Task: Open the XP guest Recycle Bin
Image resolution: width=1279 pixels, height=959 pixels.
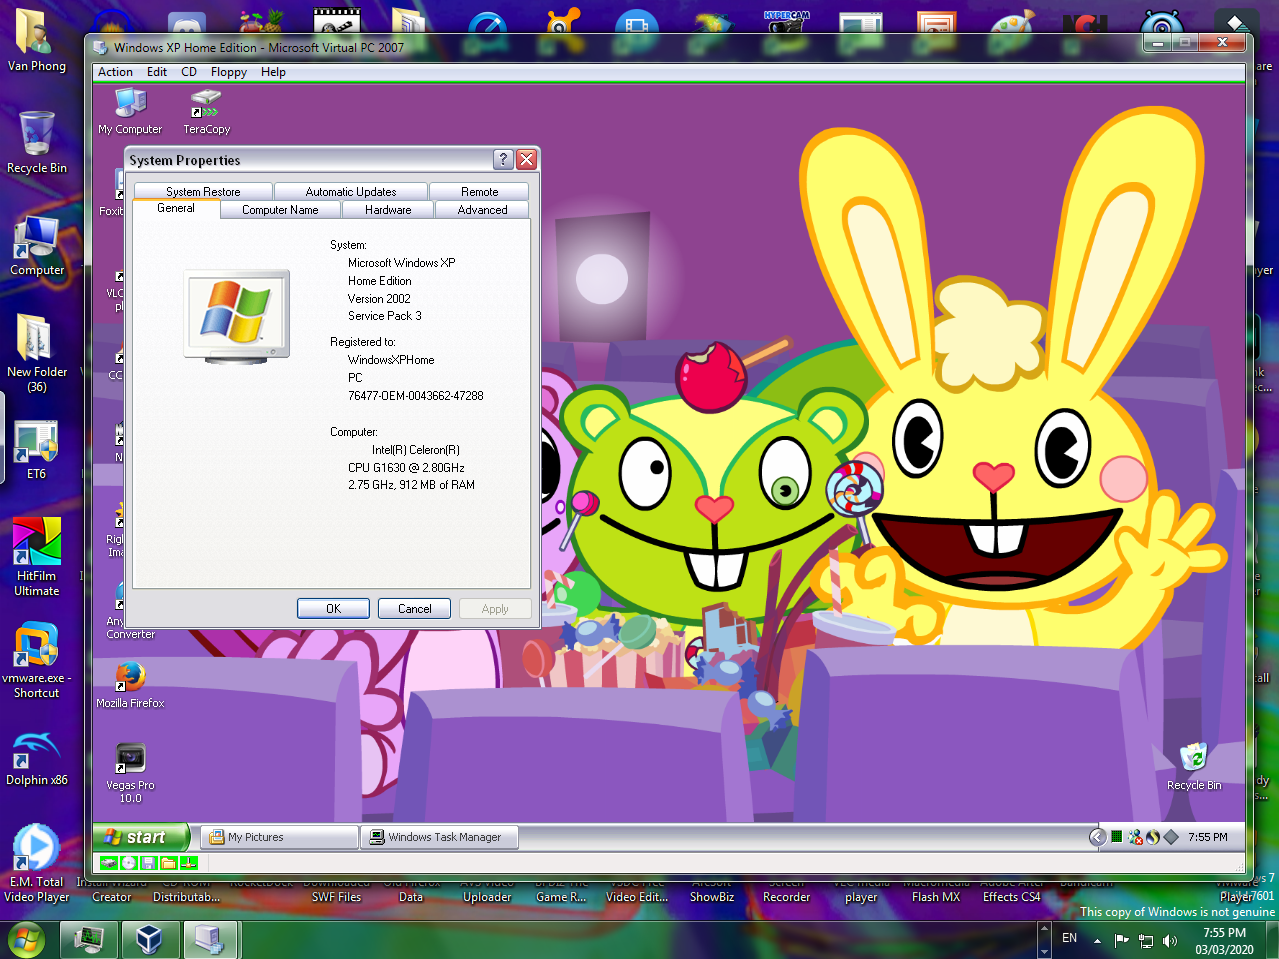Action: point(1194,766)
